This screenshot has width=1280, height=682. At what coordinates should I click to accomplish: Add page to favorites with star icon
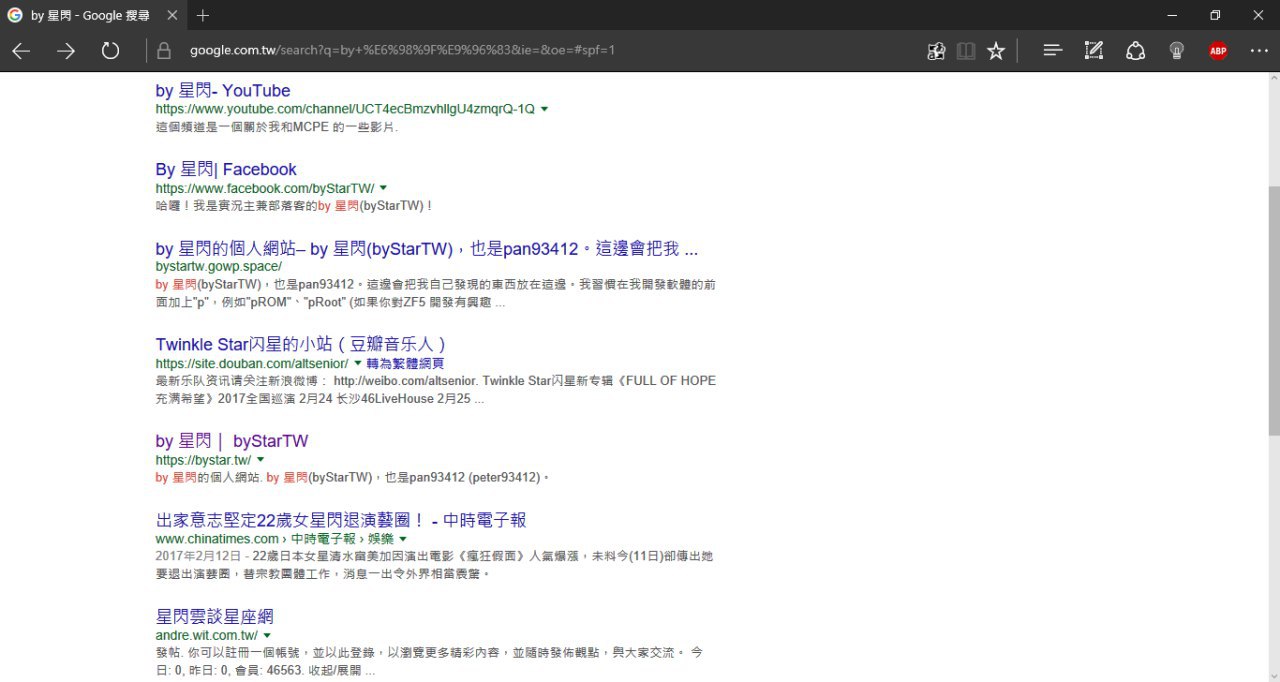pyautogui.click(x=996, y=51)
